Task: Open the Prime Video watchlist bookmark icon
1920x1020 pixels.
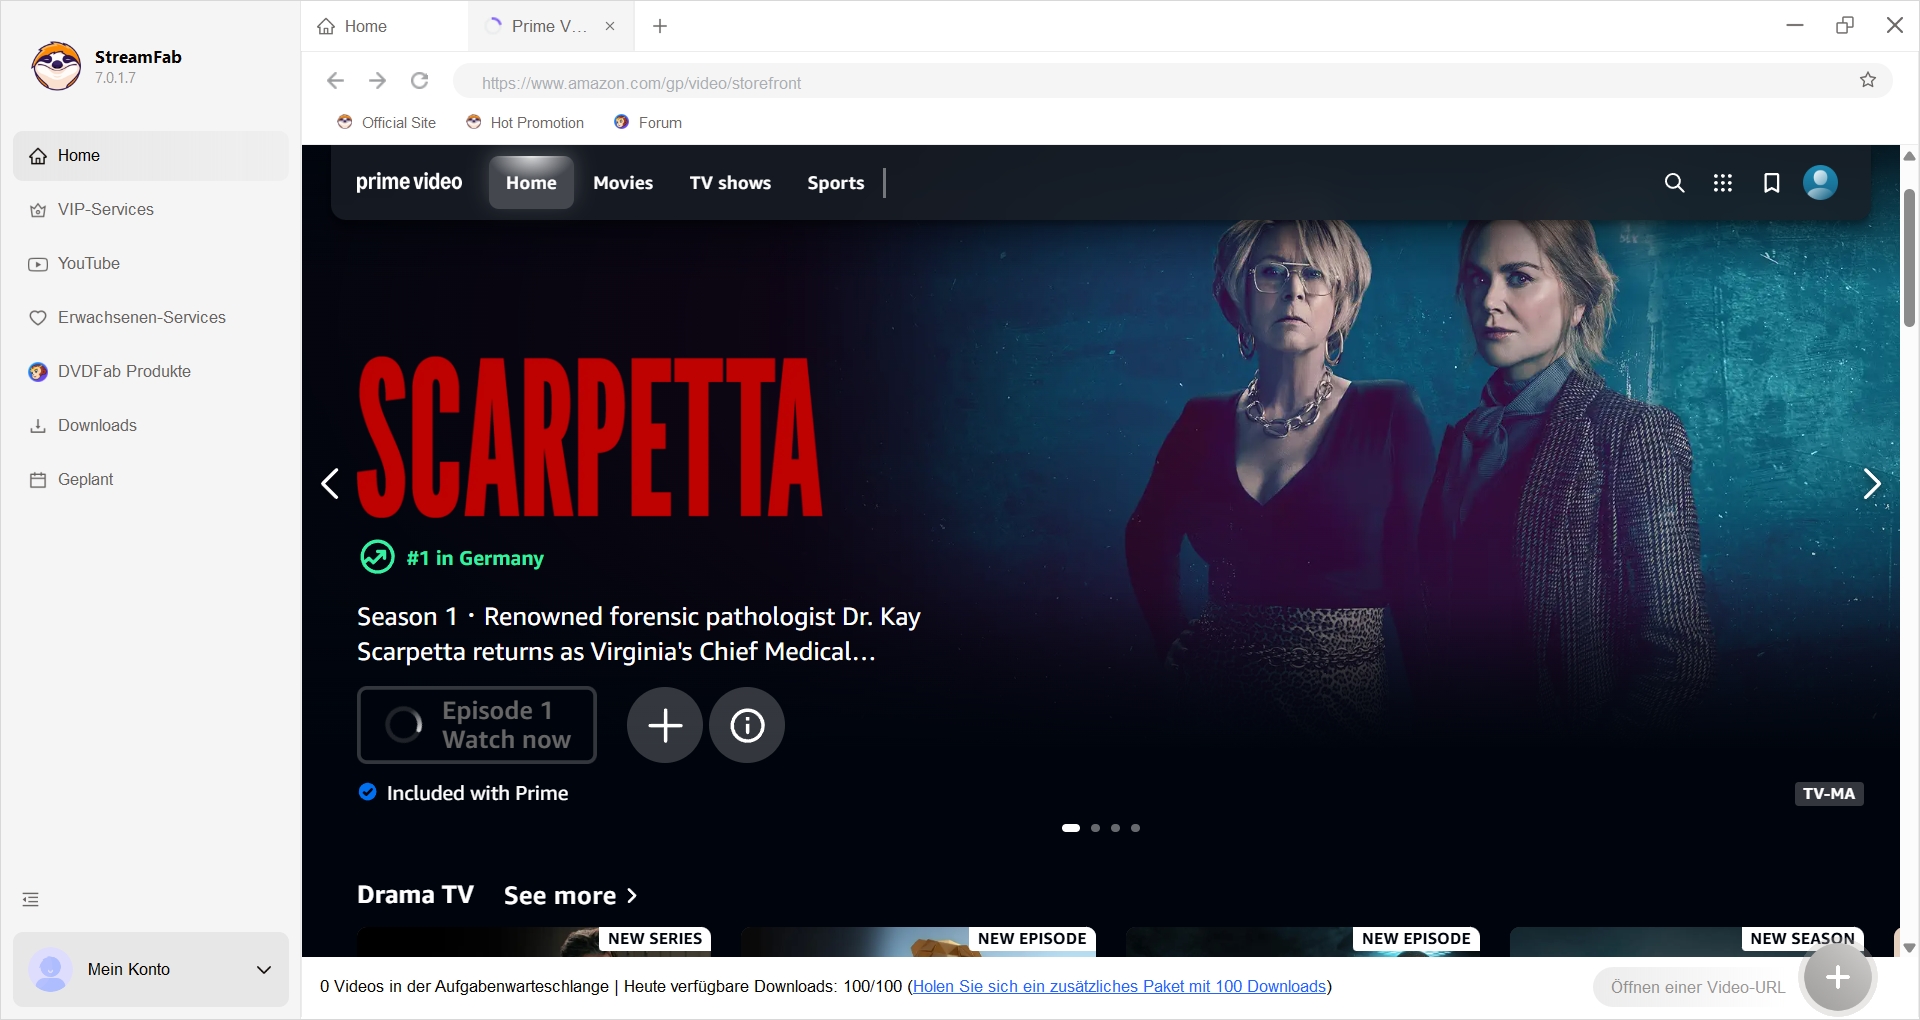Action: point(1771,183)
